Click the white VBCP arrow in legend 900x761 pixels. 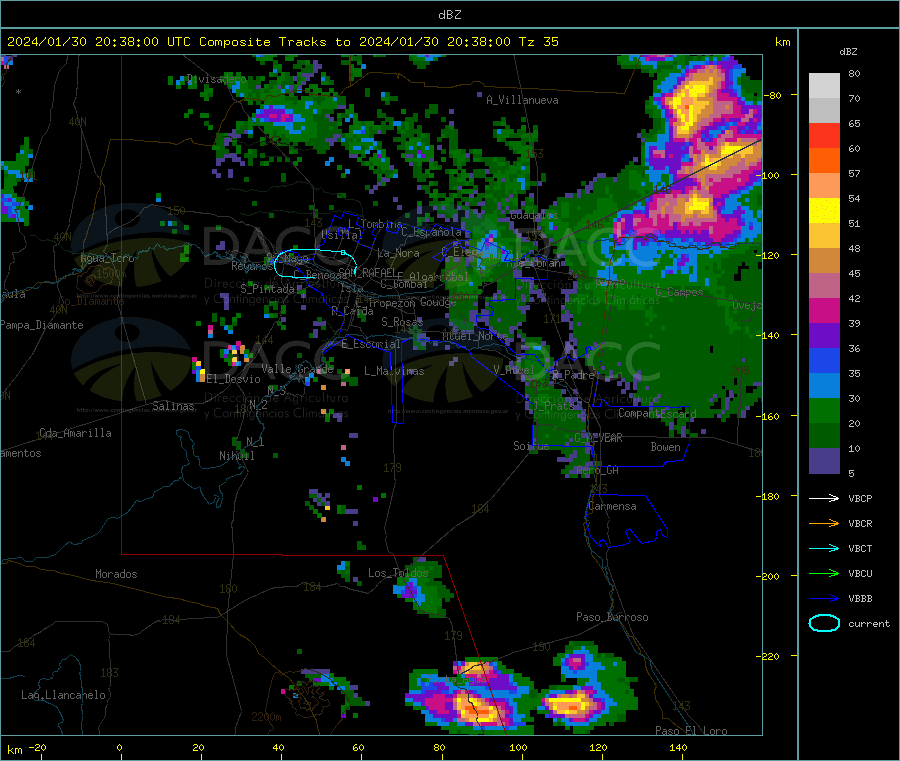pyautogui.click(x=824, y=498)
